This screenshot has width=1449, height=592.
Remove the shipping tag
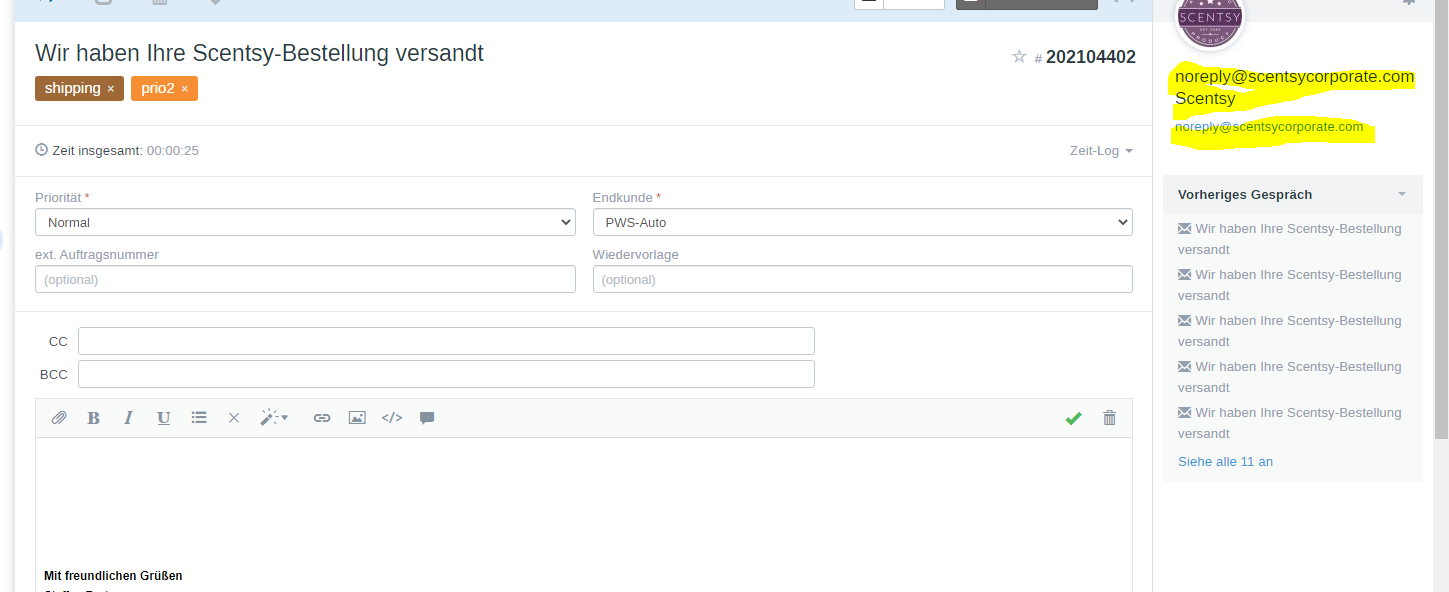(x=111, y=89)
